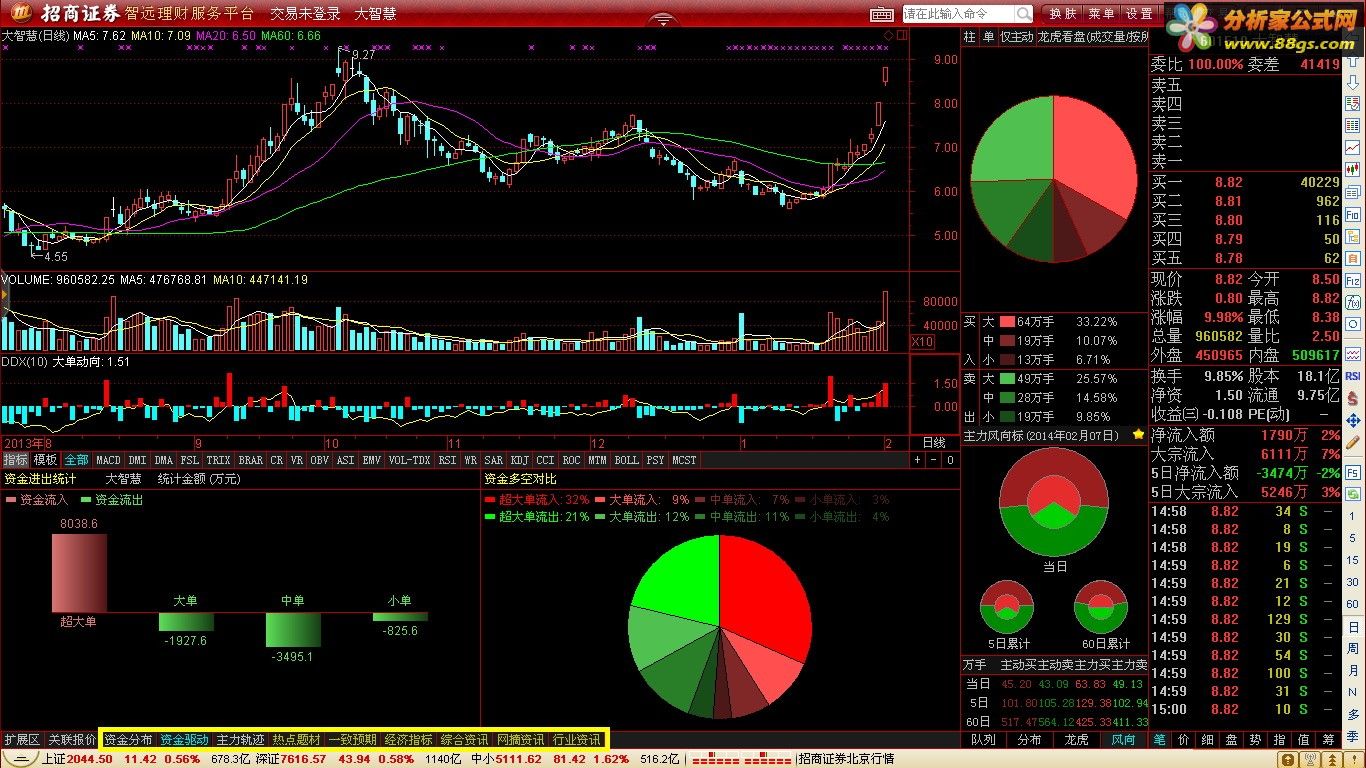Toggle the 单 view in the right panel
1366x768 pixels.
[x=988, y=37]
